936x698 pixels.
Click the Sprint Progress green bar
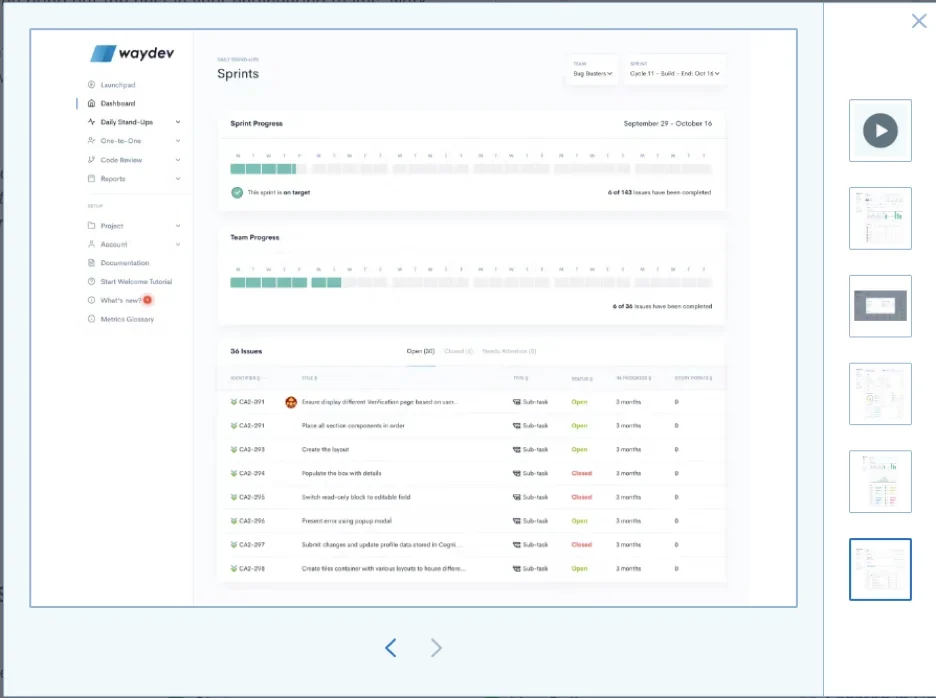(263, 169)
